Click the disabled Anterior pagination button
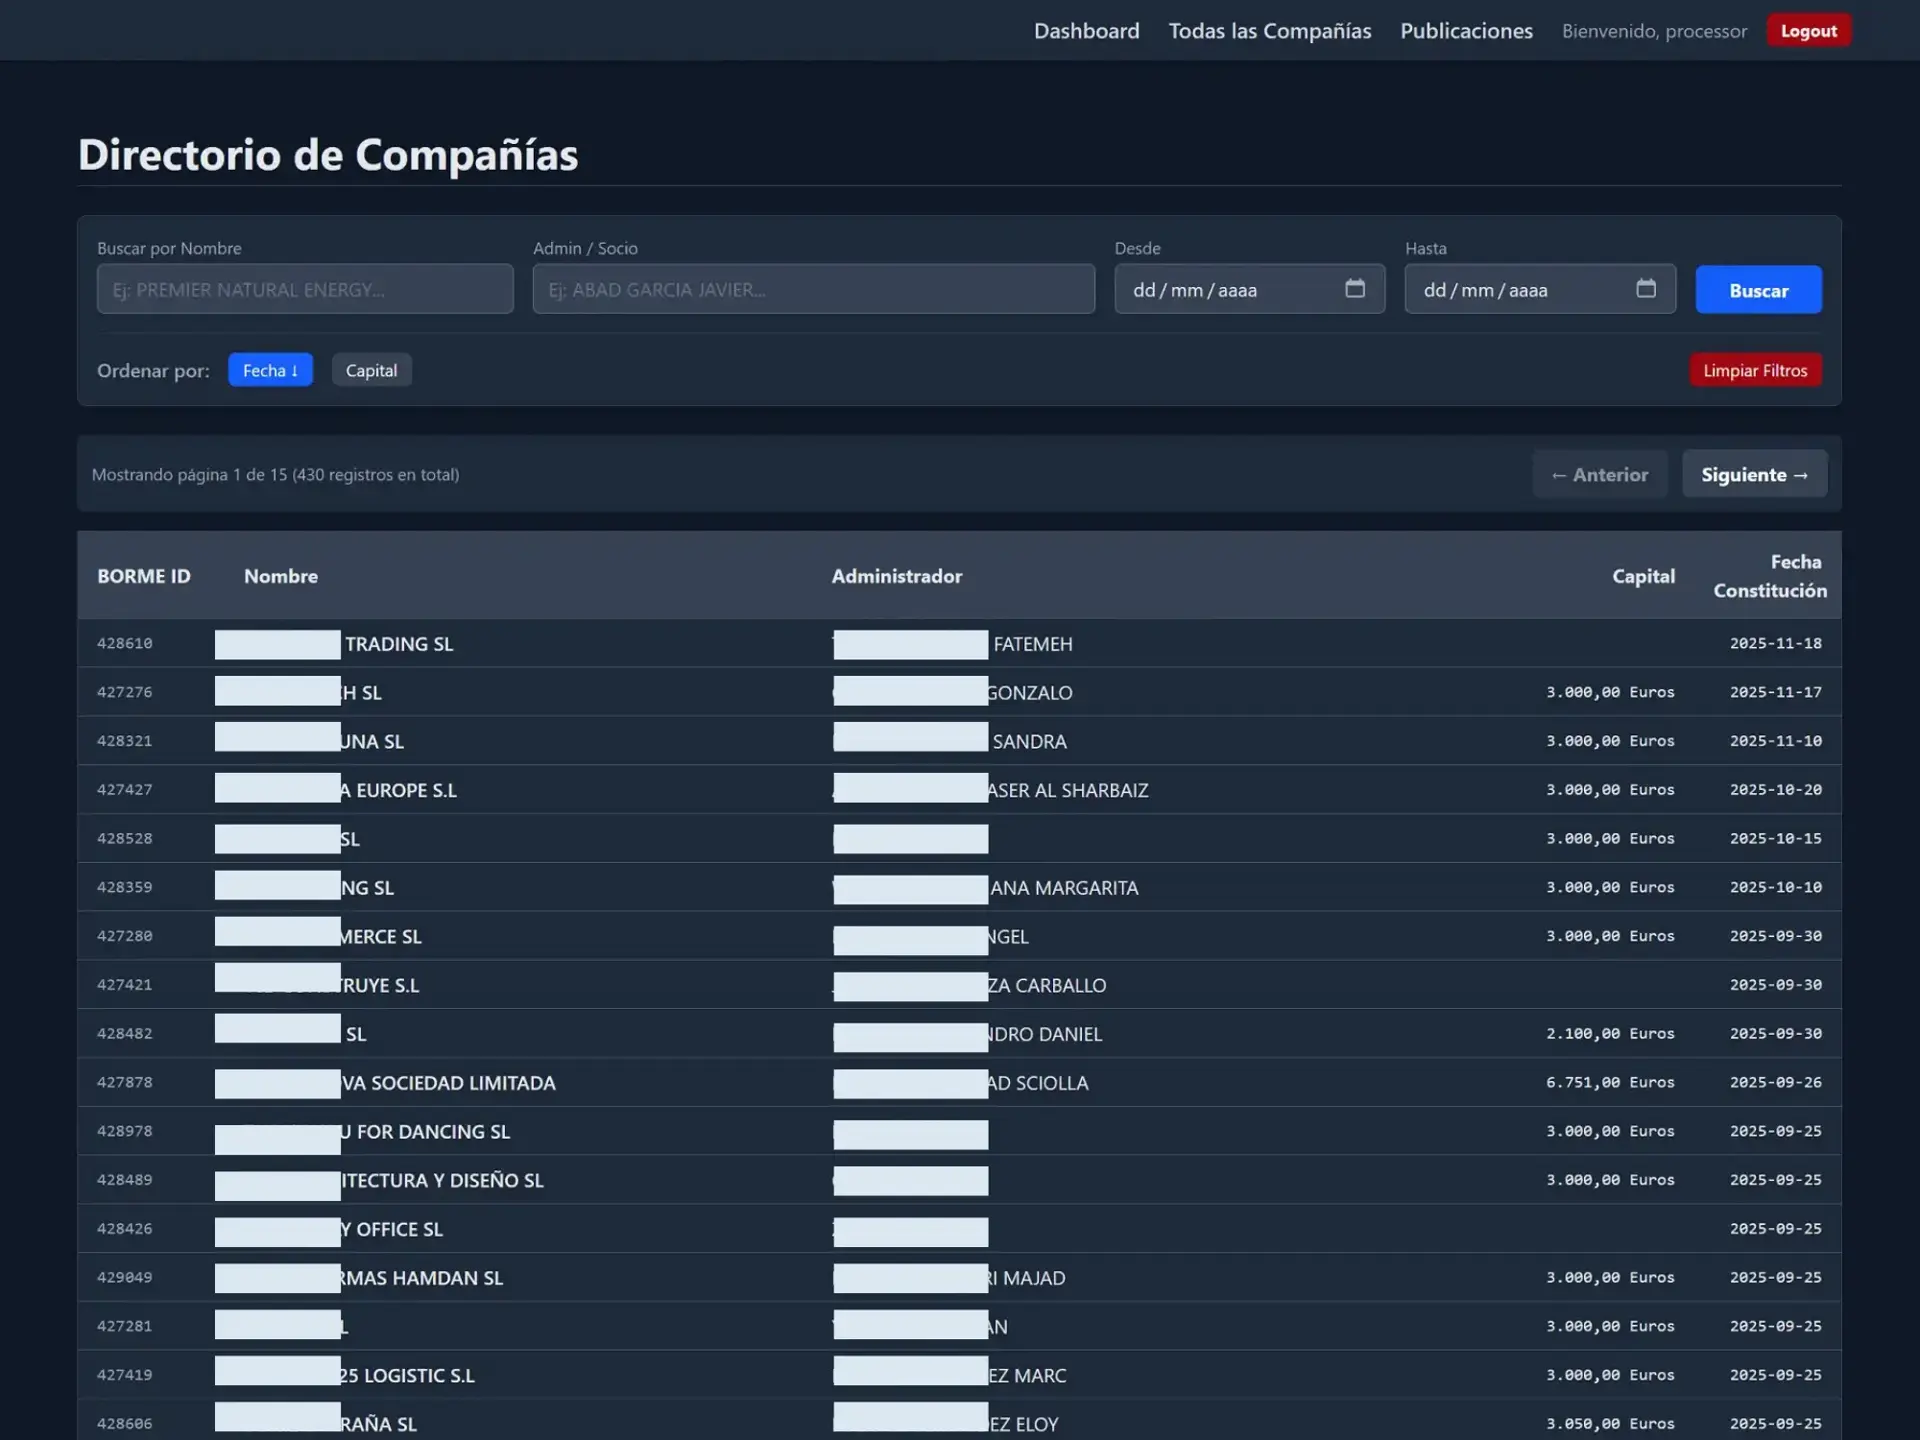The height and width of the screenshot is (1440, 1920). [1599, 473]
